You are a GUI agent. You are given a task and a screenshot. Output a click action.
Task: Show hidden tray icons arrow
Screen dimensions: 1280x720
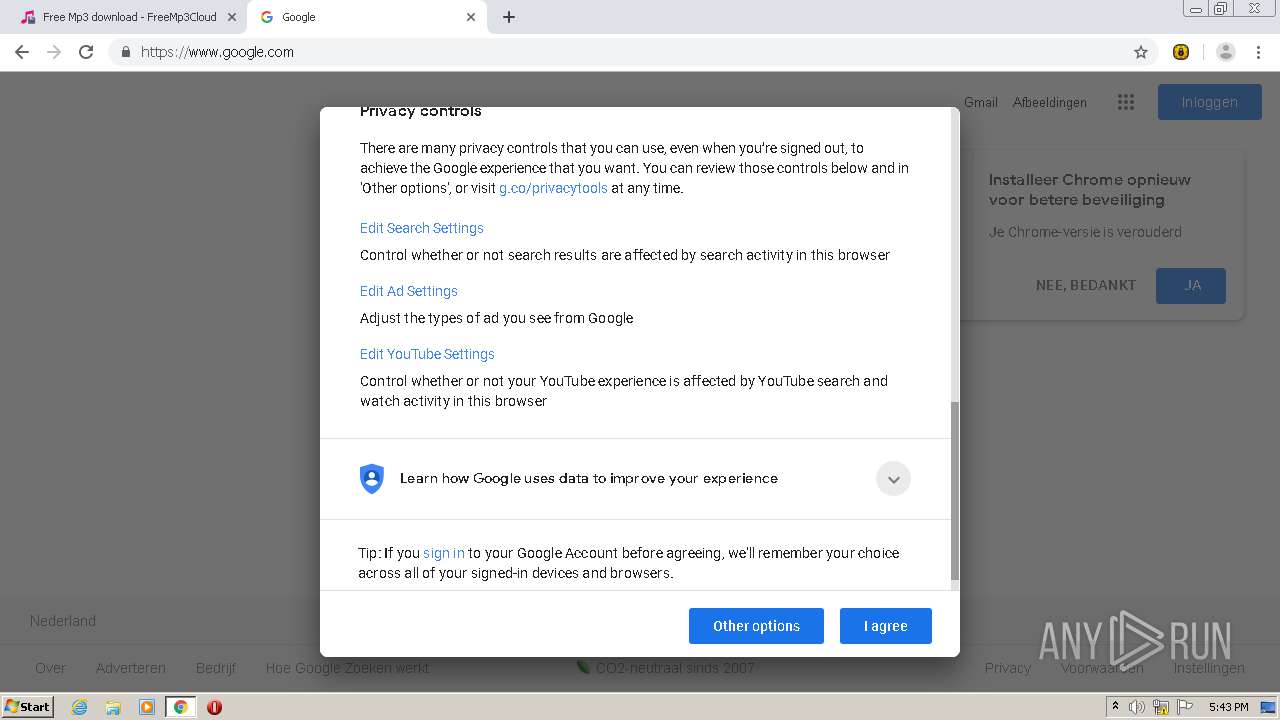(x=1115, y=707)
